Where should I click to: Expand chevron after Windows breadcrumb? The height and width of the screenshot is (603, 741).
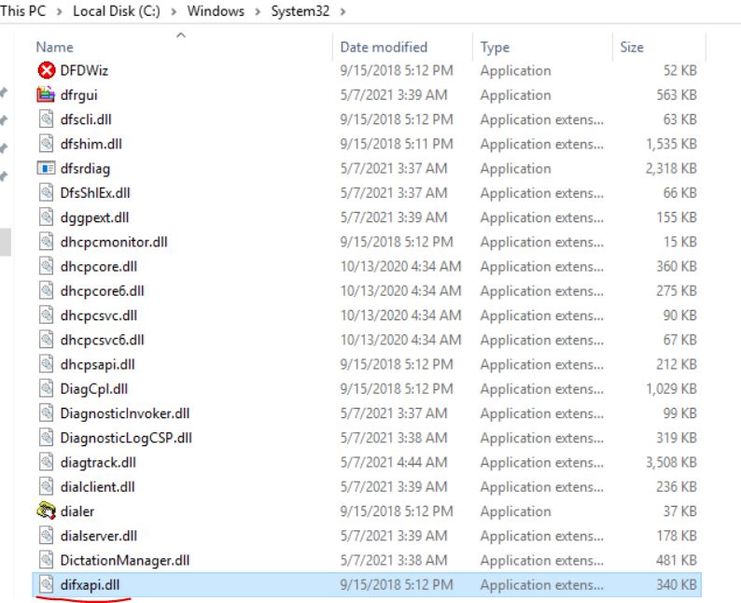pos(258,11)
